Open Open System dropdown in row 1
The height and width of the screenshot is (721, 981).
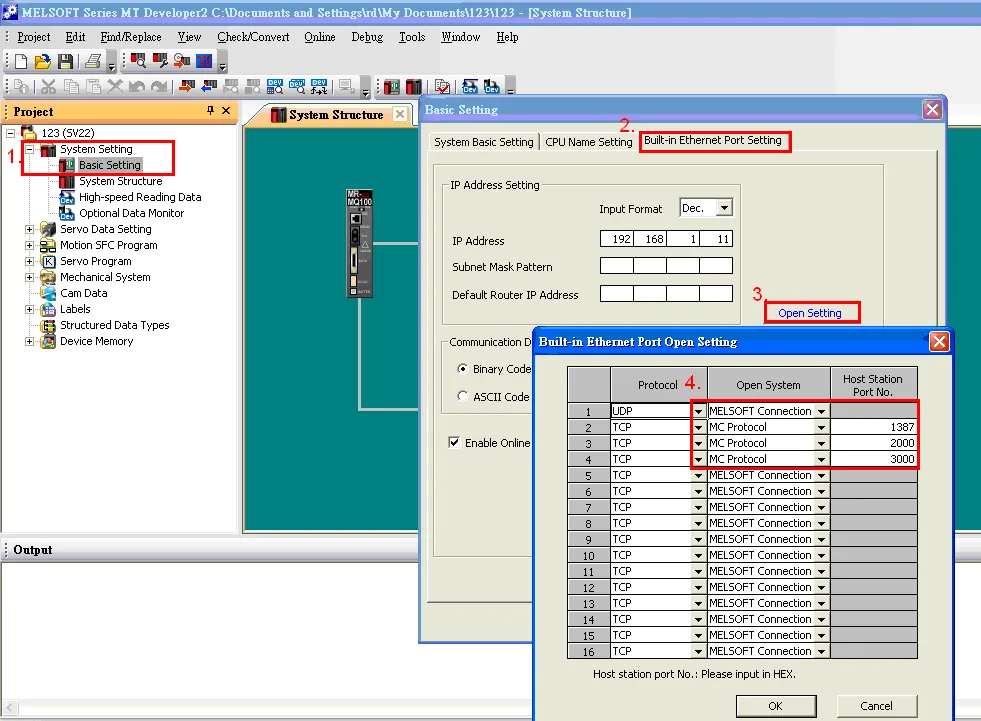(x=821, y=411)
